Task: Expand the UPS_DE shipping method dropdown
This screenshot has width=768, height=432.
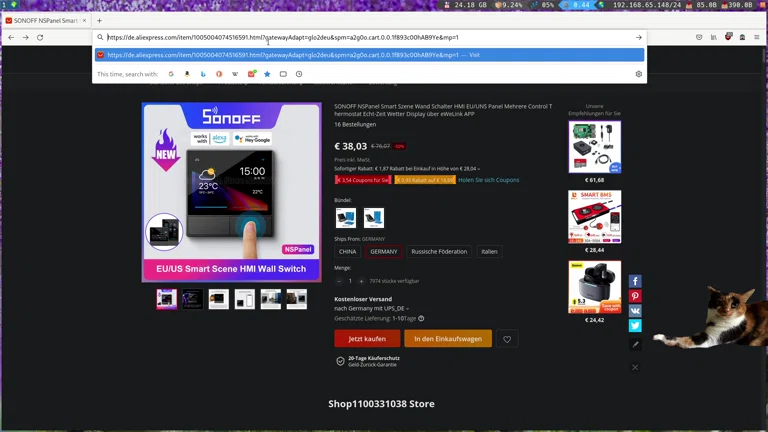Action: (408, 309)
